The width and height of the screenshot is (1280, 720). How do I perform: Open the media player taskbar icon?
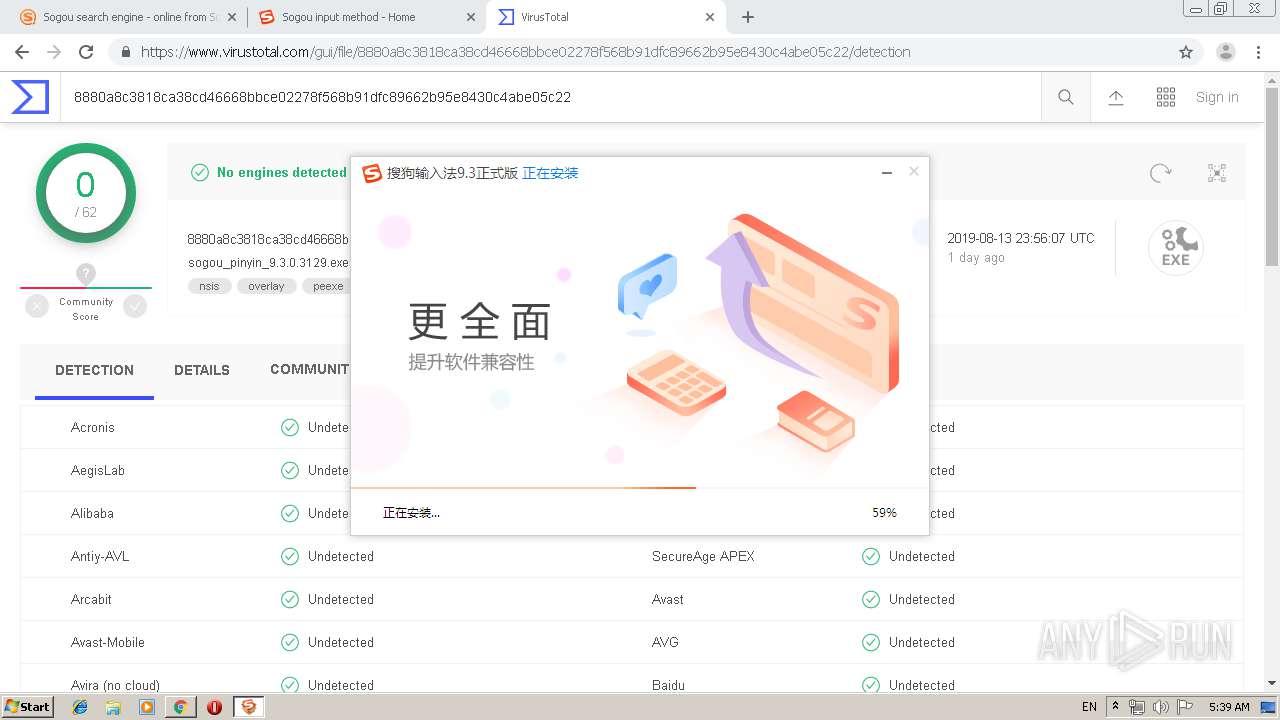[x=147, y=707]
